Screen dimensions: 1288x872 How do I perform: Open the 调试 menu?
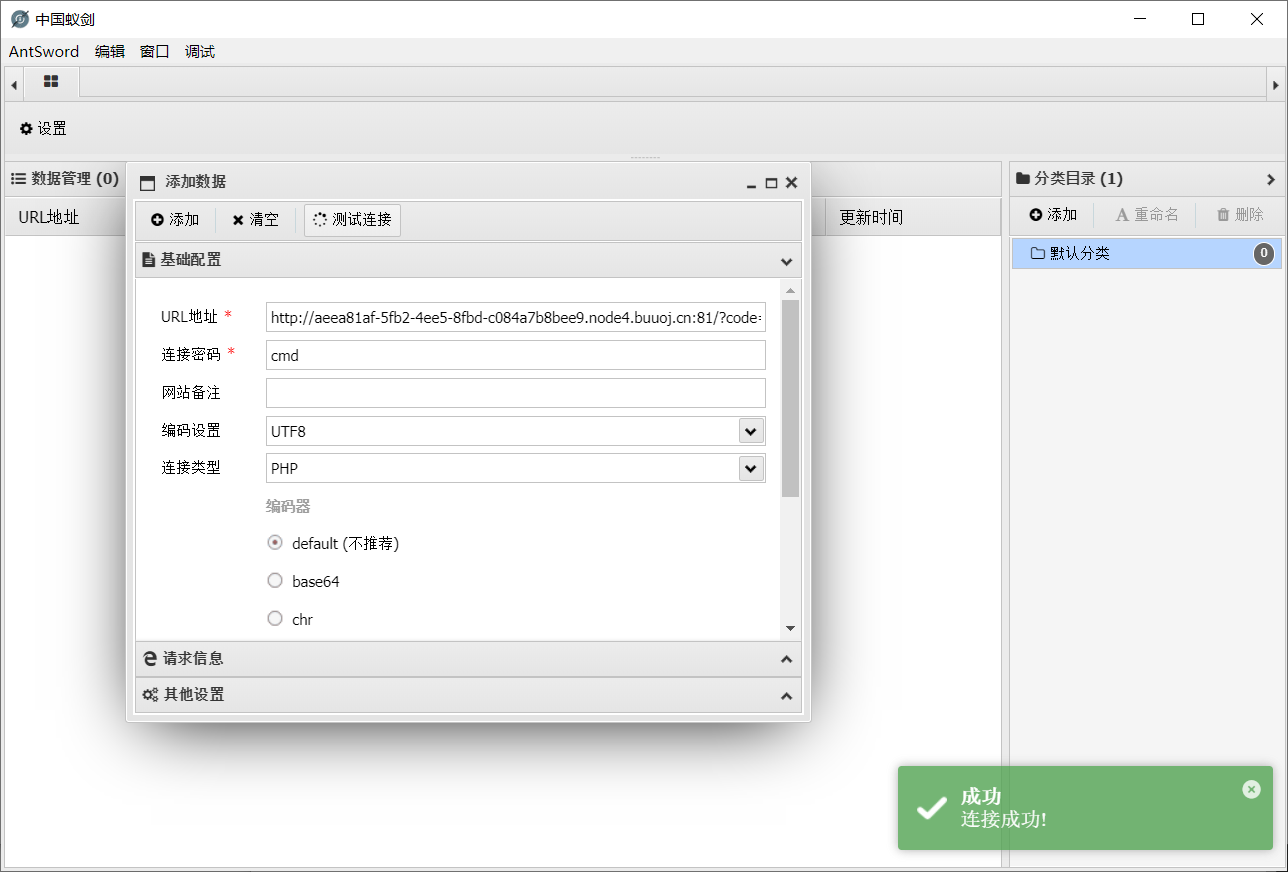click(x=200, y=52)
